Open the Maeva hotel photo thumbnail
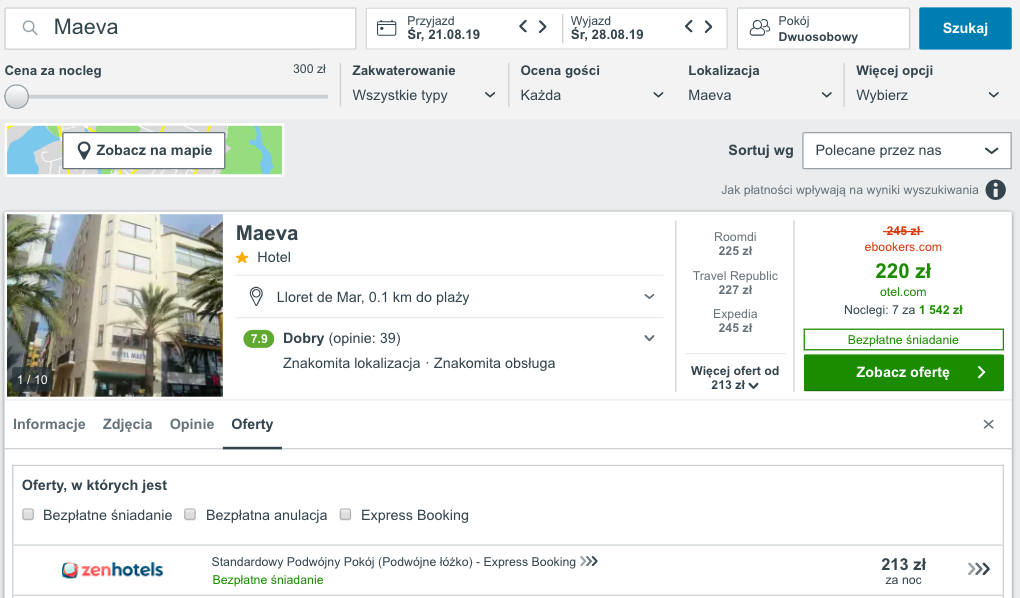Screen dimensions: 1020x598 [115, 305]
